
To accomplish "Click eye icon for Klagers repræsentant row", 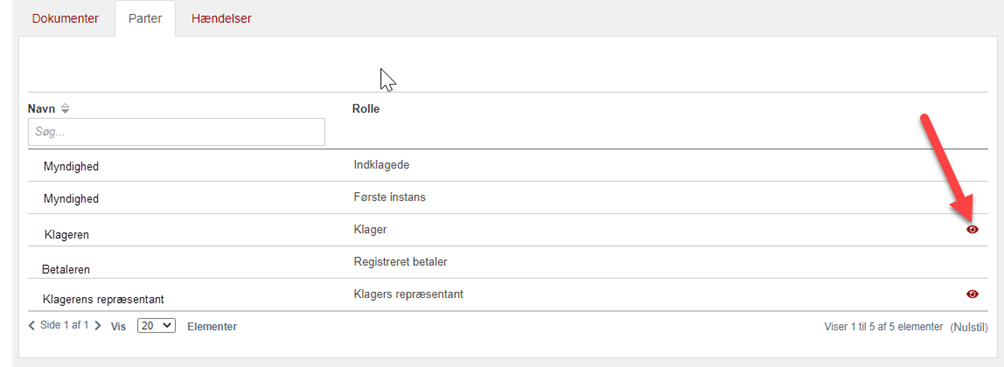I will point(972,294).
